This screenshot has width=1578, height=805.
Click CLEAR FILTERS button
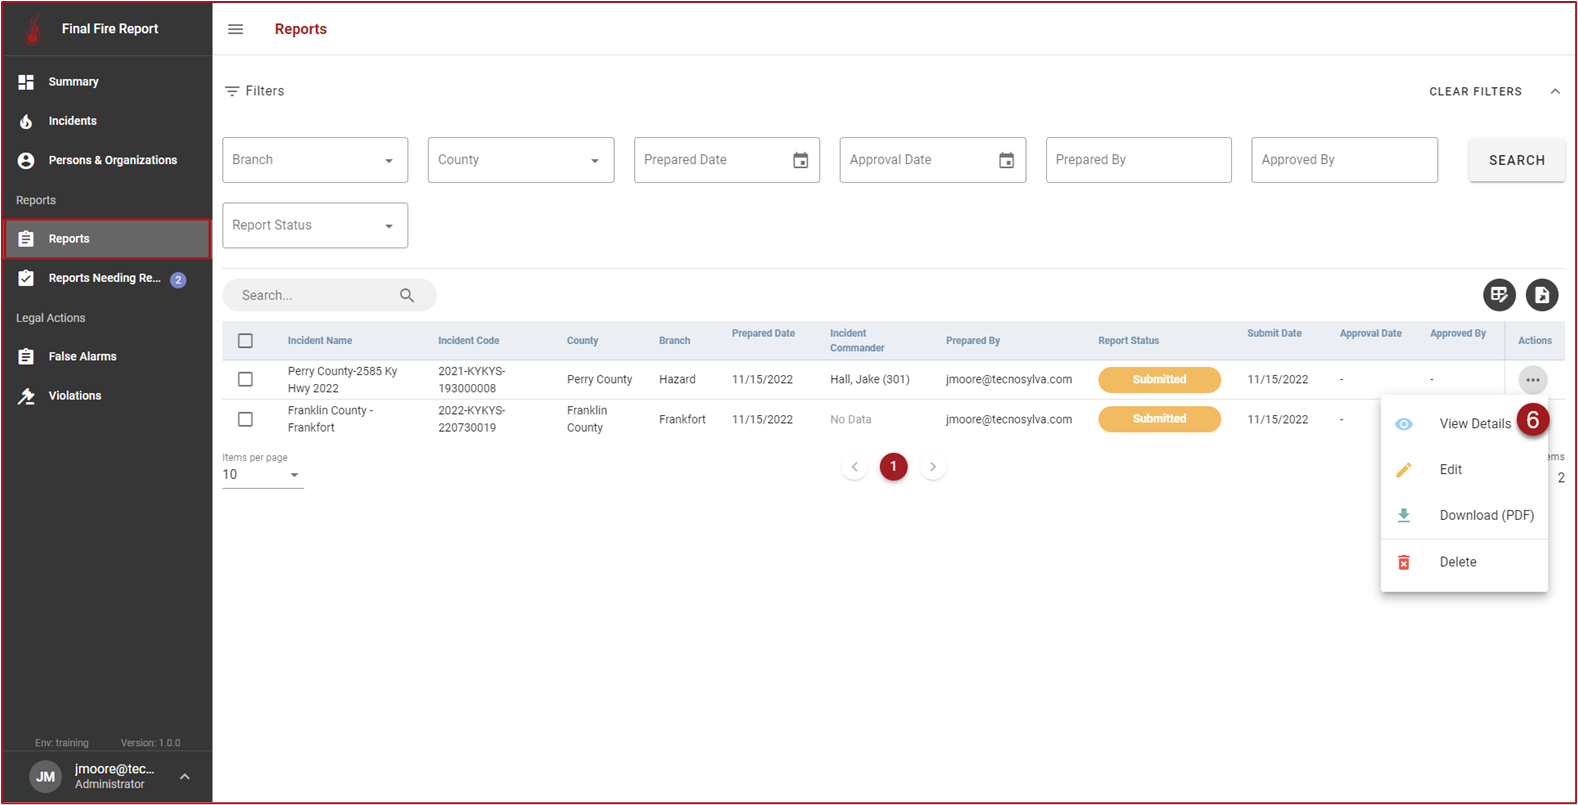(1475, 91)
